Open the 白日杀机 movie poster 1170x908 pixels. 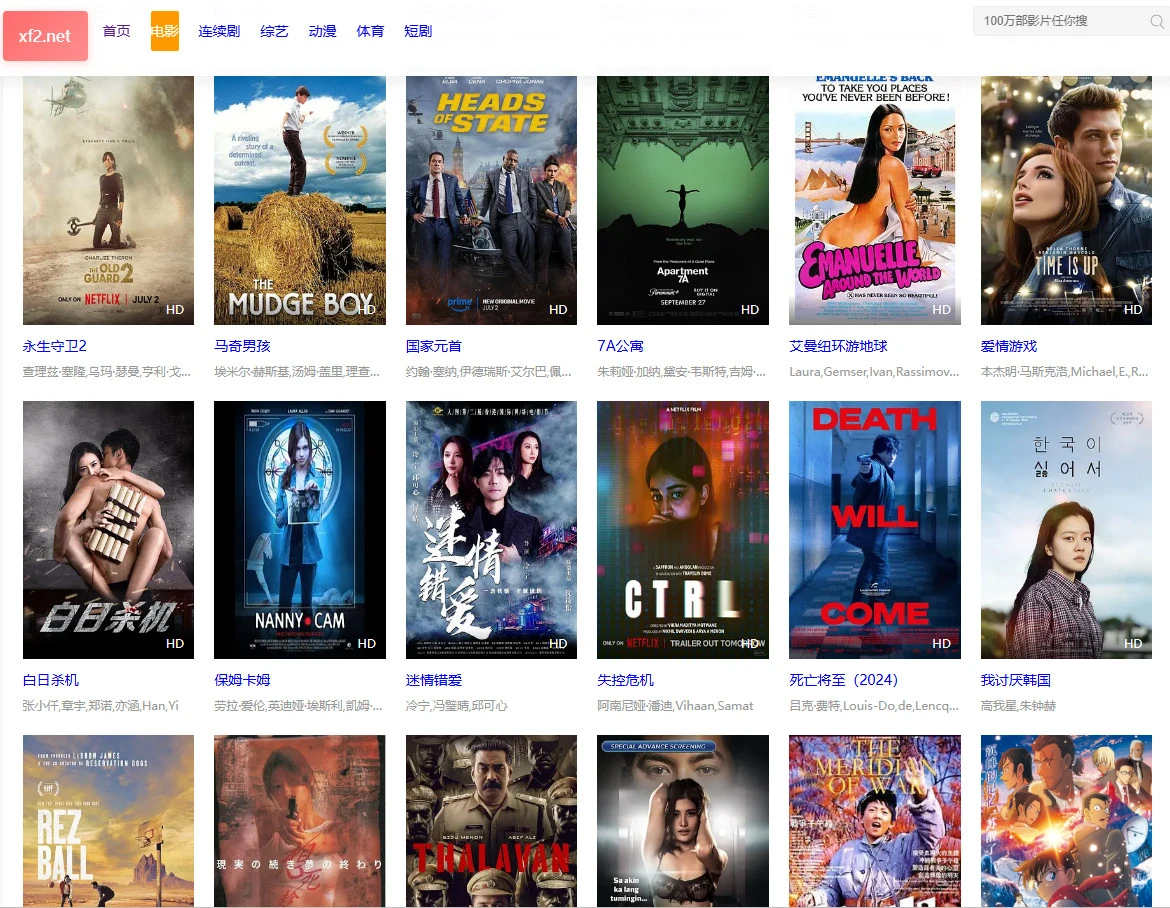coord(108,530)
